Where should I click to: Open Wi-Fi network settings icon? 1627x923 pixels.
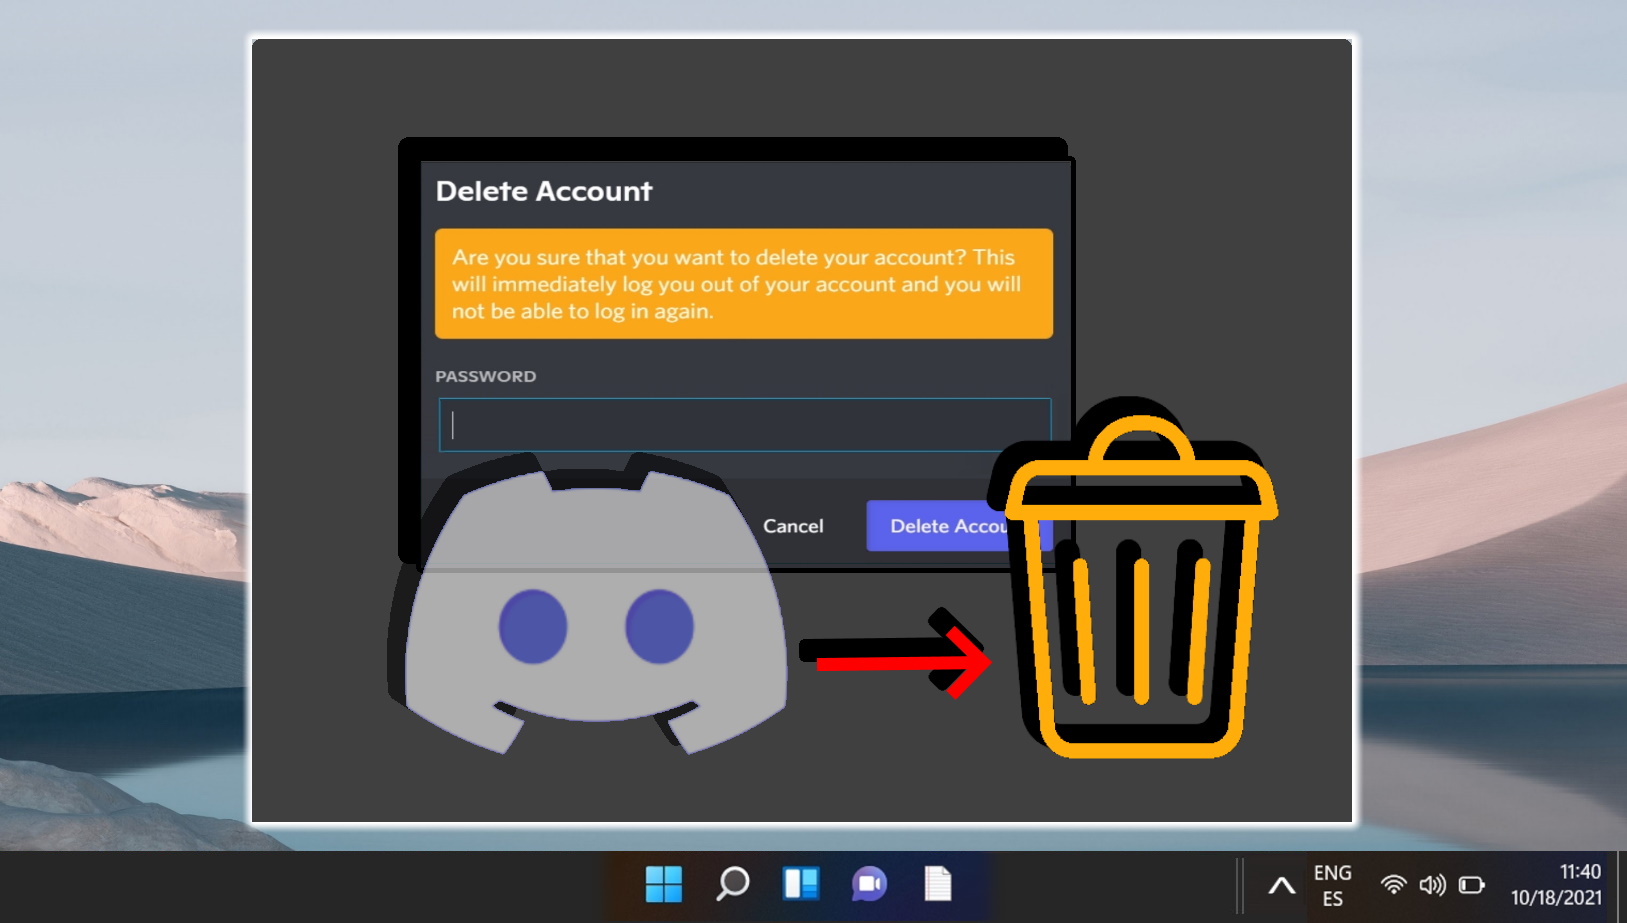click(x=1393, y=885)
